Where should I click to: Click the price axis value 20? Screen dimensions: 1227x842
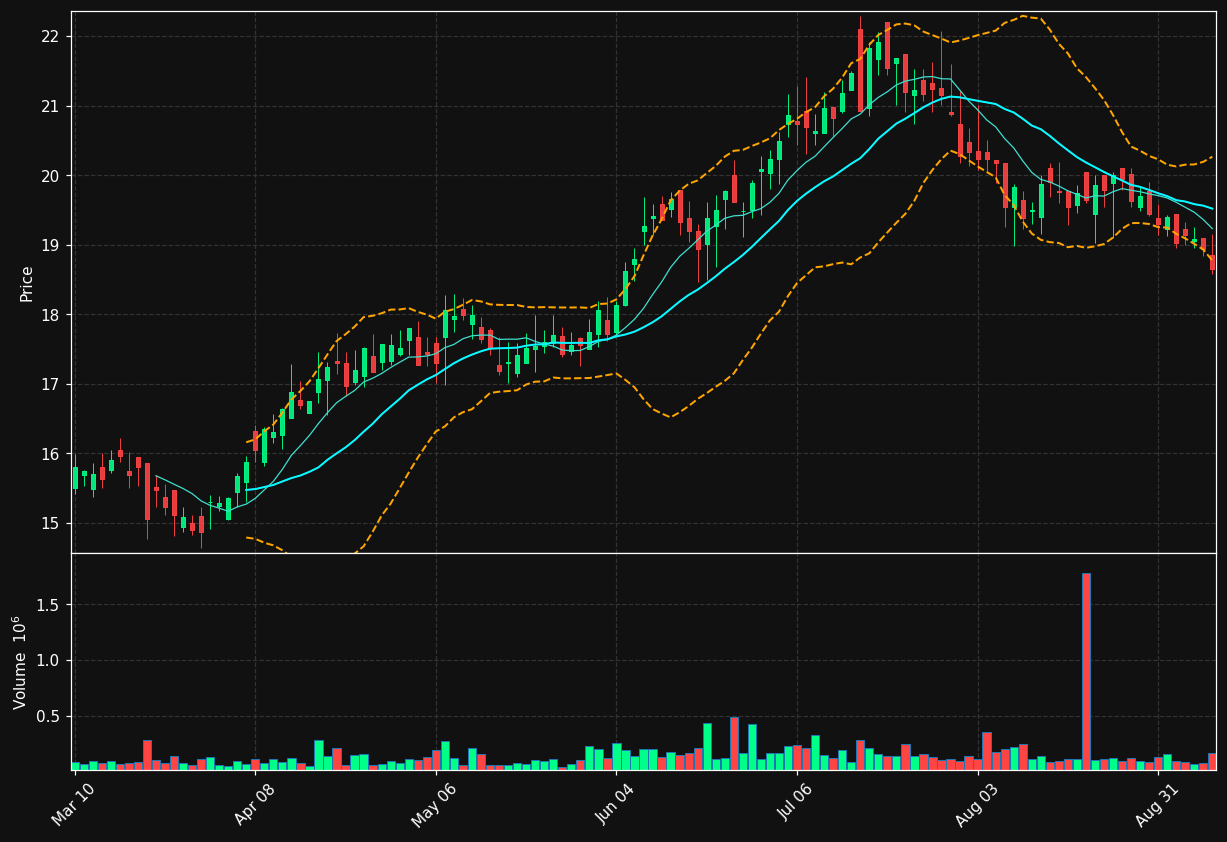51,176
